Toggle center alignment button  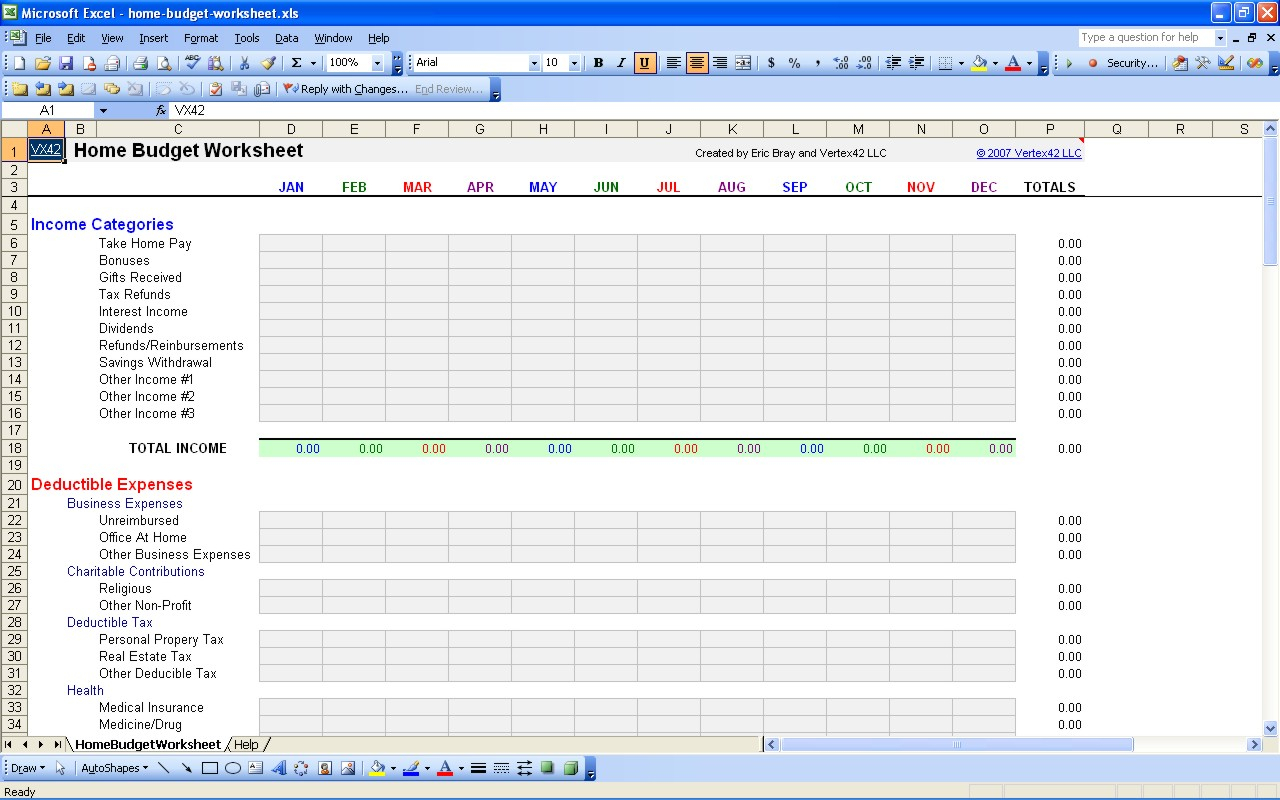tap(697, 63)
